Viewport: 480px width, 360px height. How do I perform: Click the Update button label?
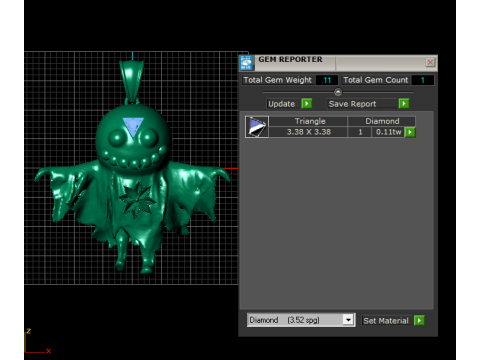tap(282, 104)
